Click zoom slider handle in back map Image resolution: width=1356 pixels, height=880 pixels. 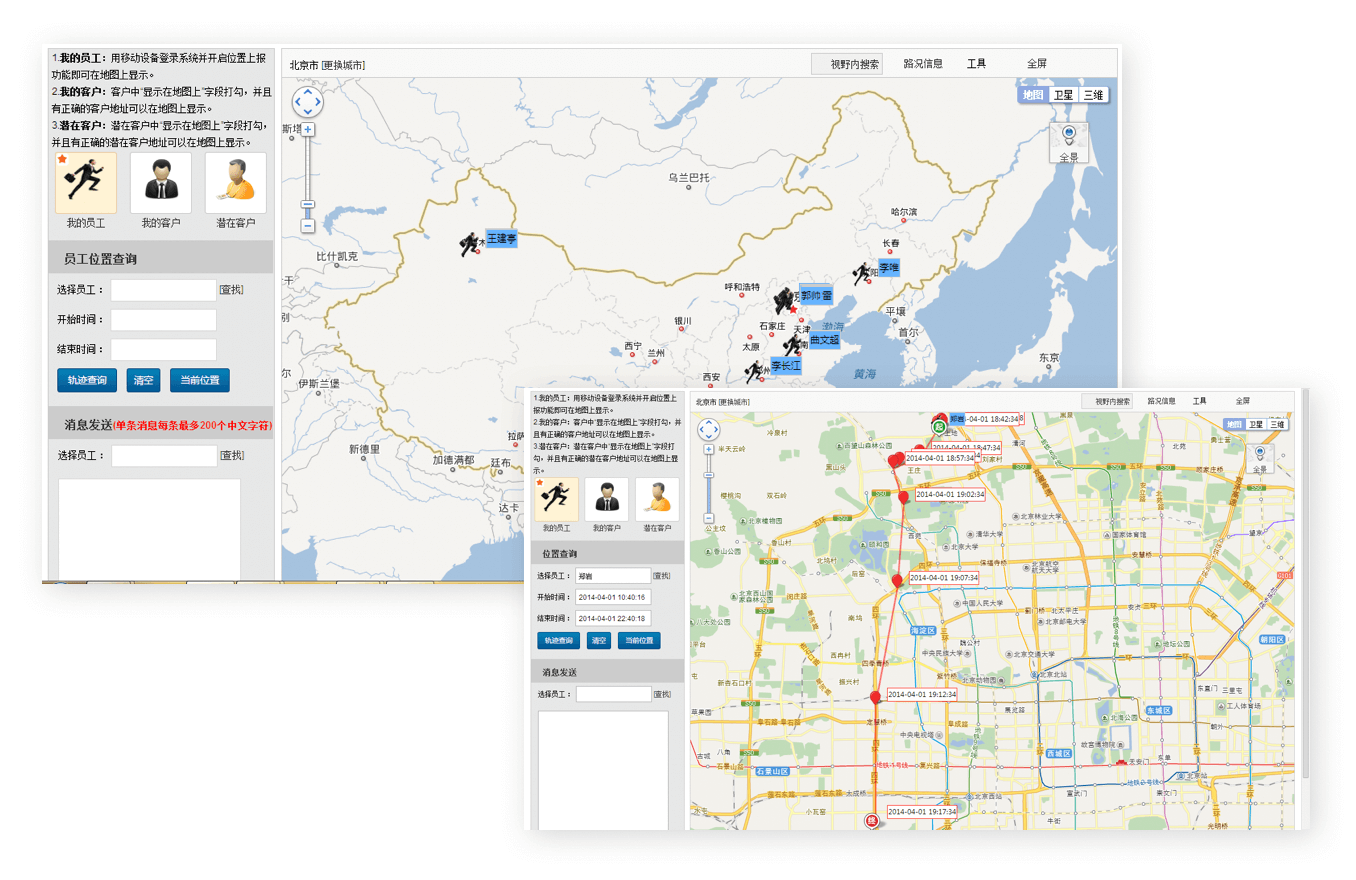(x=308, y=204)
